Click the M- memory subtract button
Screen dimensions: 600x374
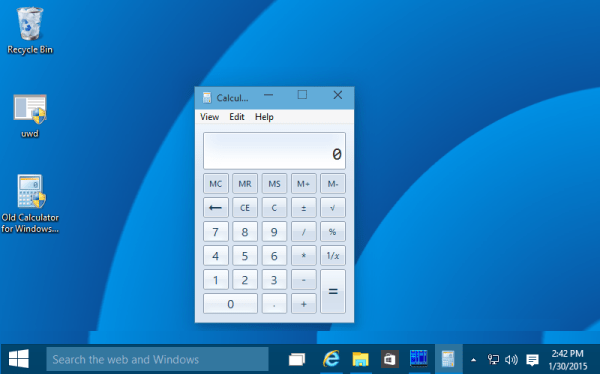coord(333,184)
